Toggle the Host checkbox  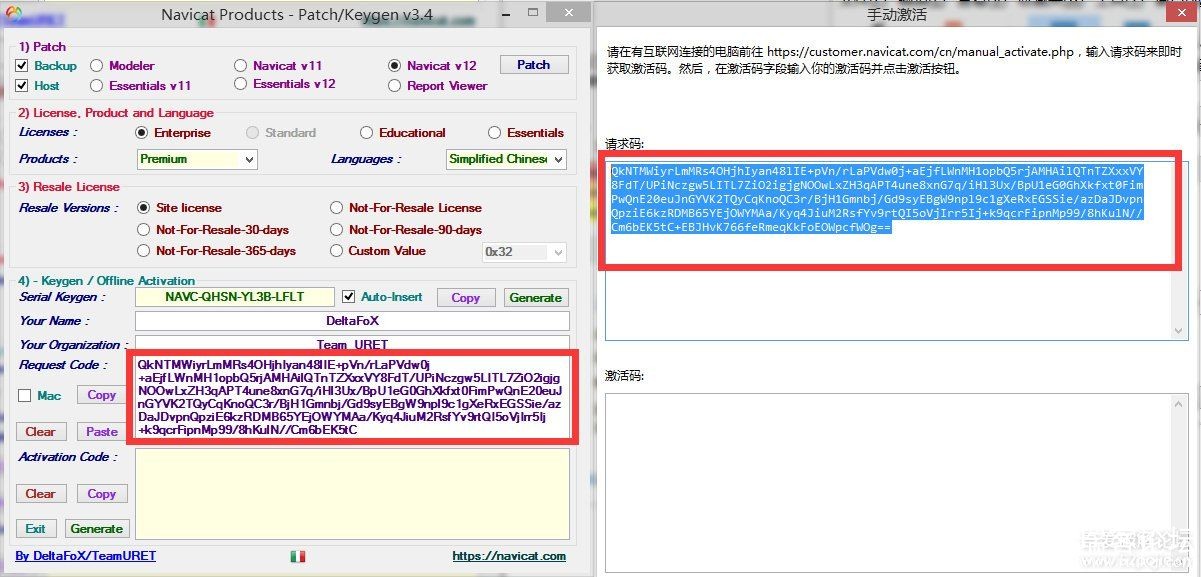click(22, 86)
